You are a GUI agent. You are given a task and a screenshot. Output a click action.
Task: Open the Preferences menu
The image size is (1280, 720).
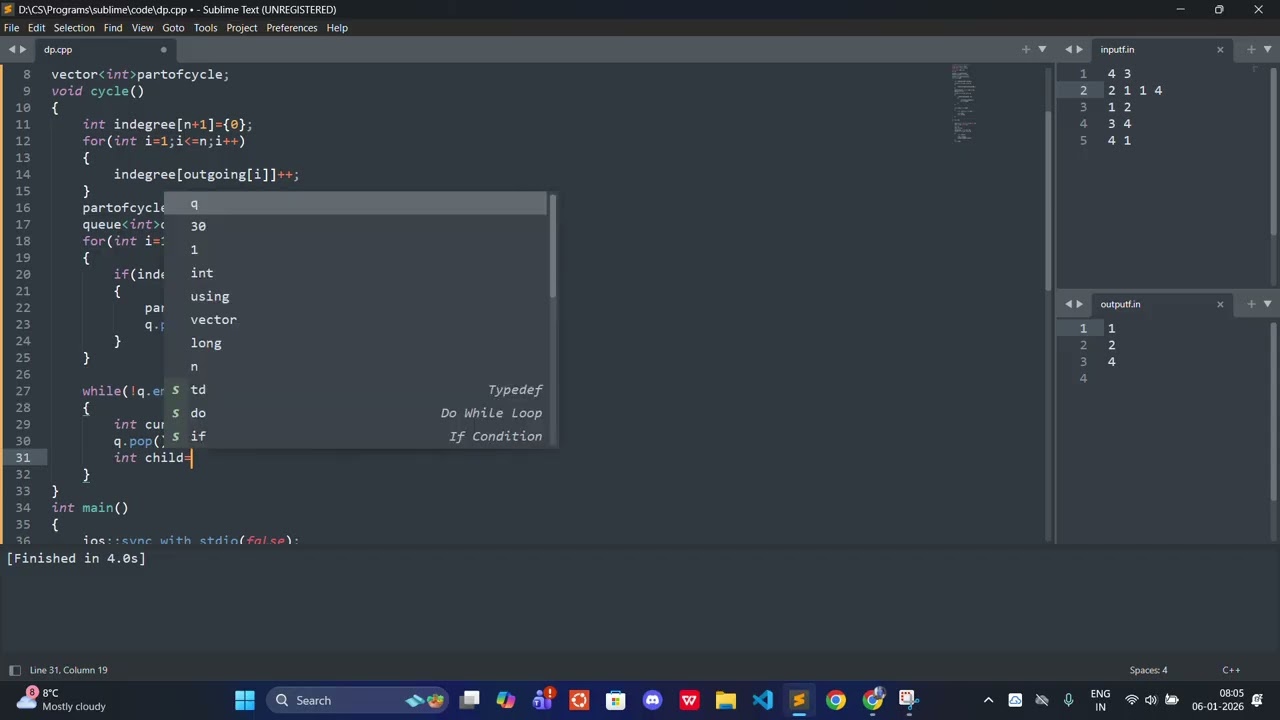(x=292, y=28)
